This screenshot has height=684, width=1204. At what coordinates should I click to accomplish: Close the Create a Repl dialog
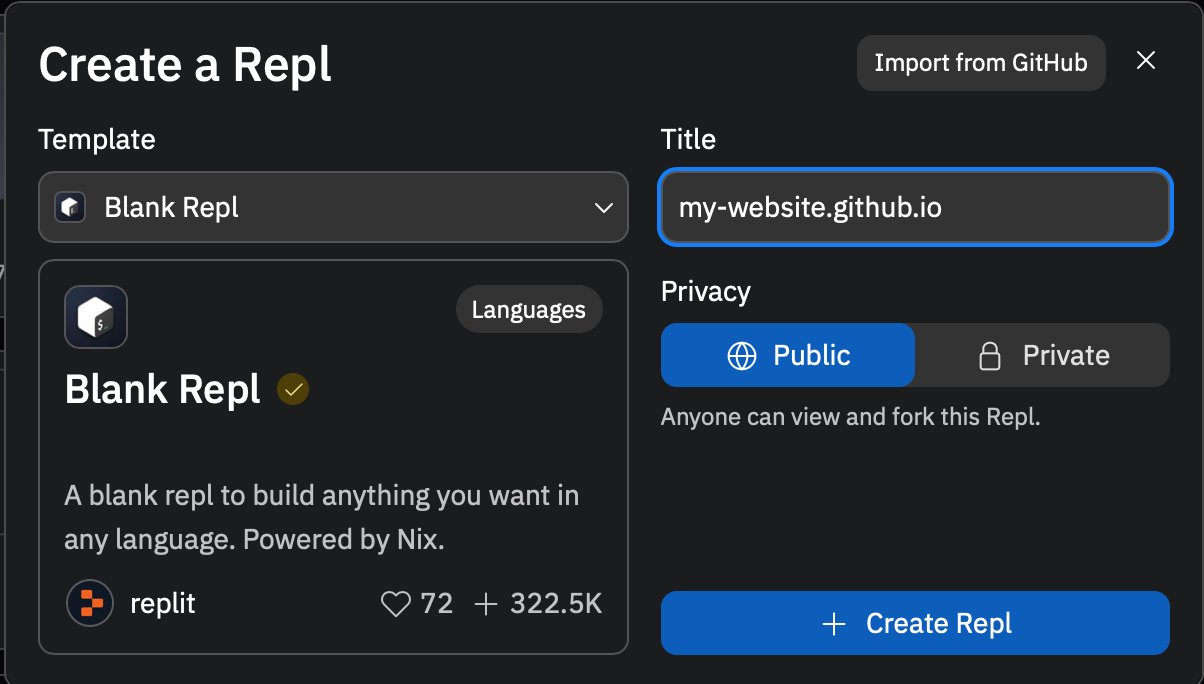coord(1146,60)
